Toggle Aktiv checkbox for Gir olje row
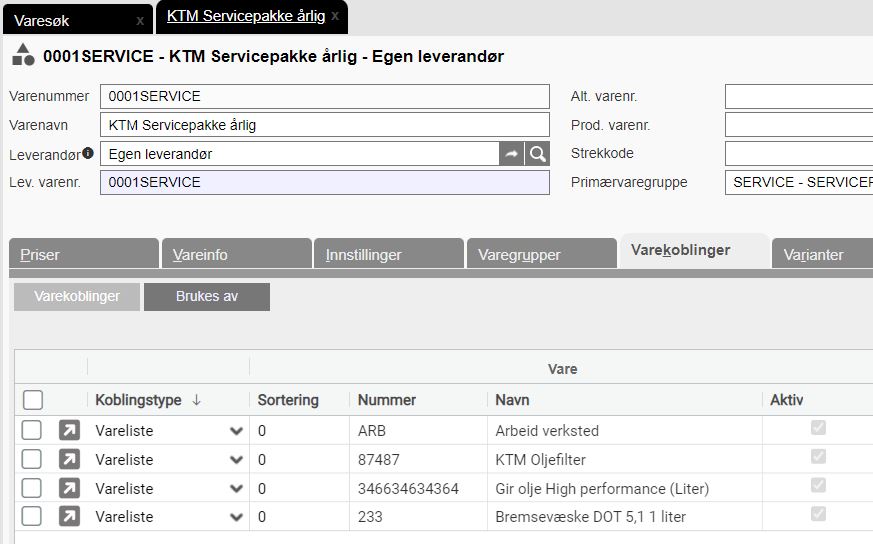873x544 pixels. point(818,485)
